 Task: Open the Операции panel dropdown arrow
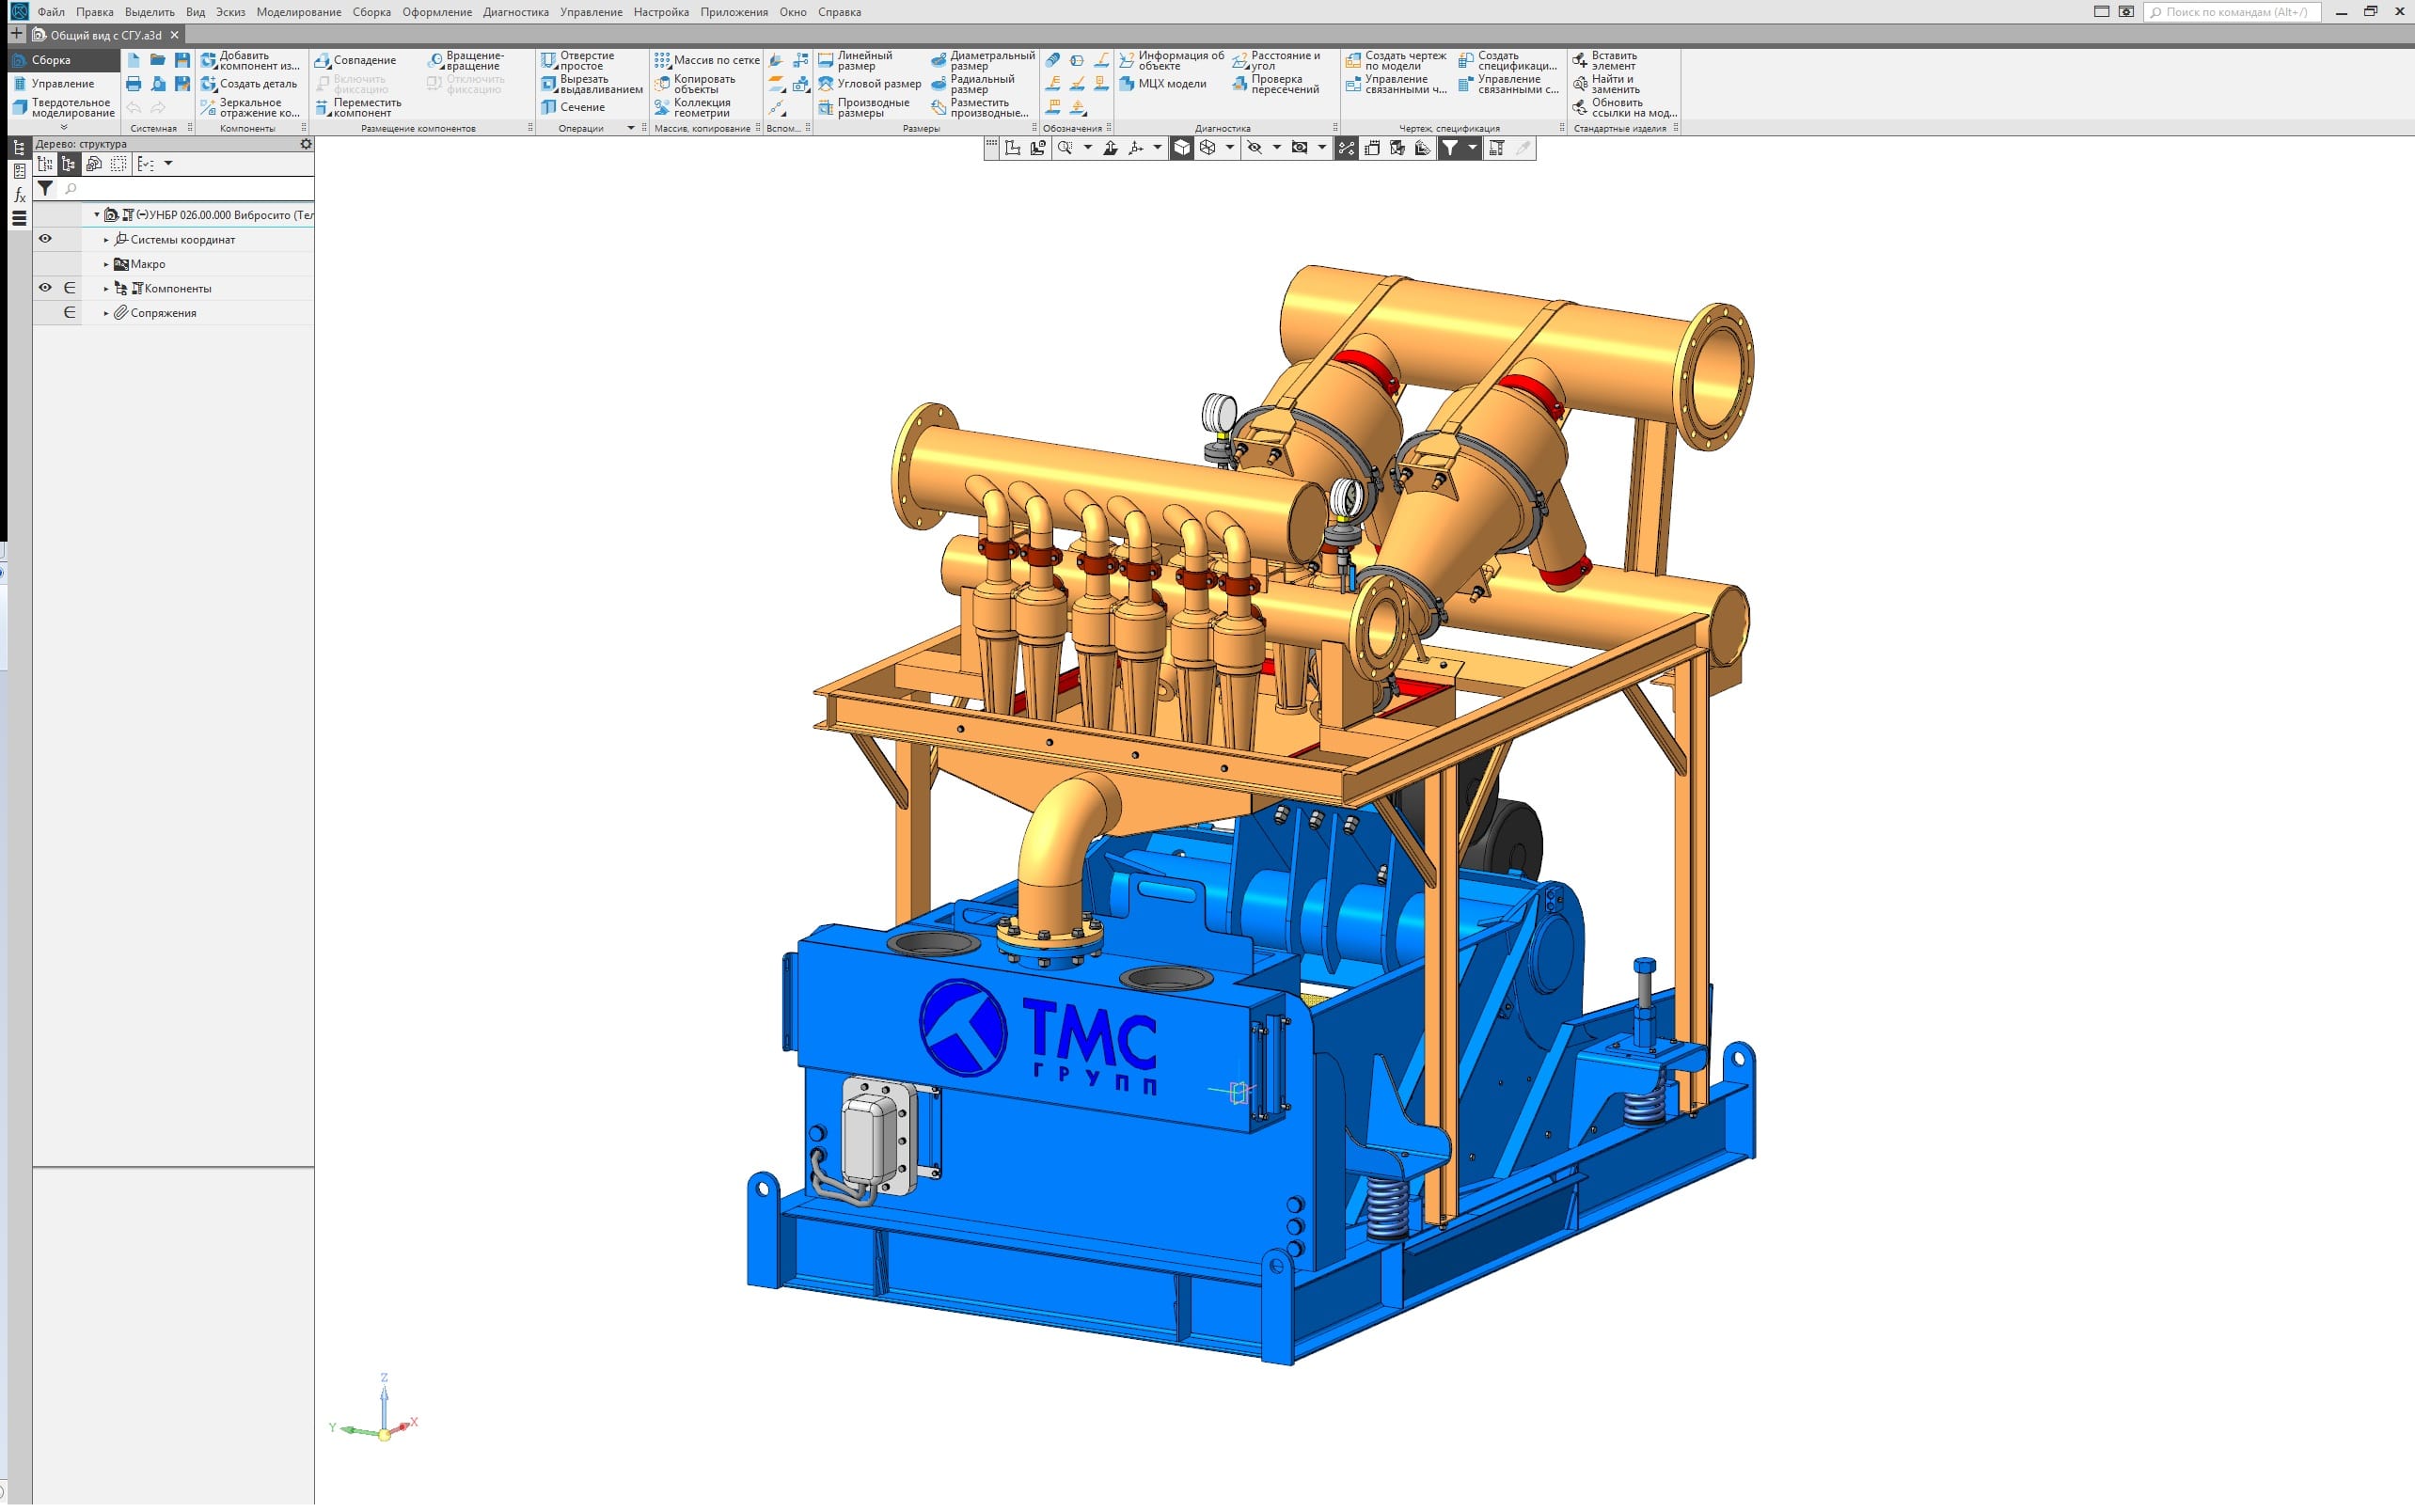[631, 128]
